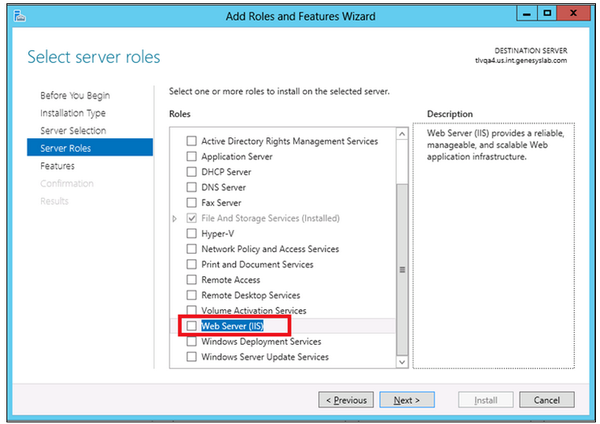Screen dimensions: 600x424
Task: Check the Application Server role box
Action: (x=191, y=156)
